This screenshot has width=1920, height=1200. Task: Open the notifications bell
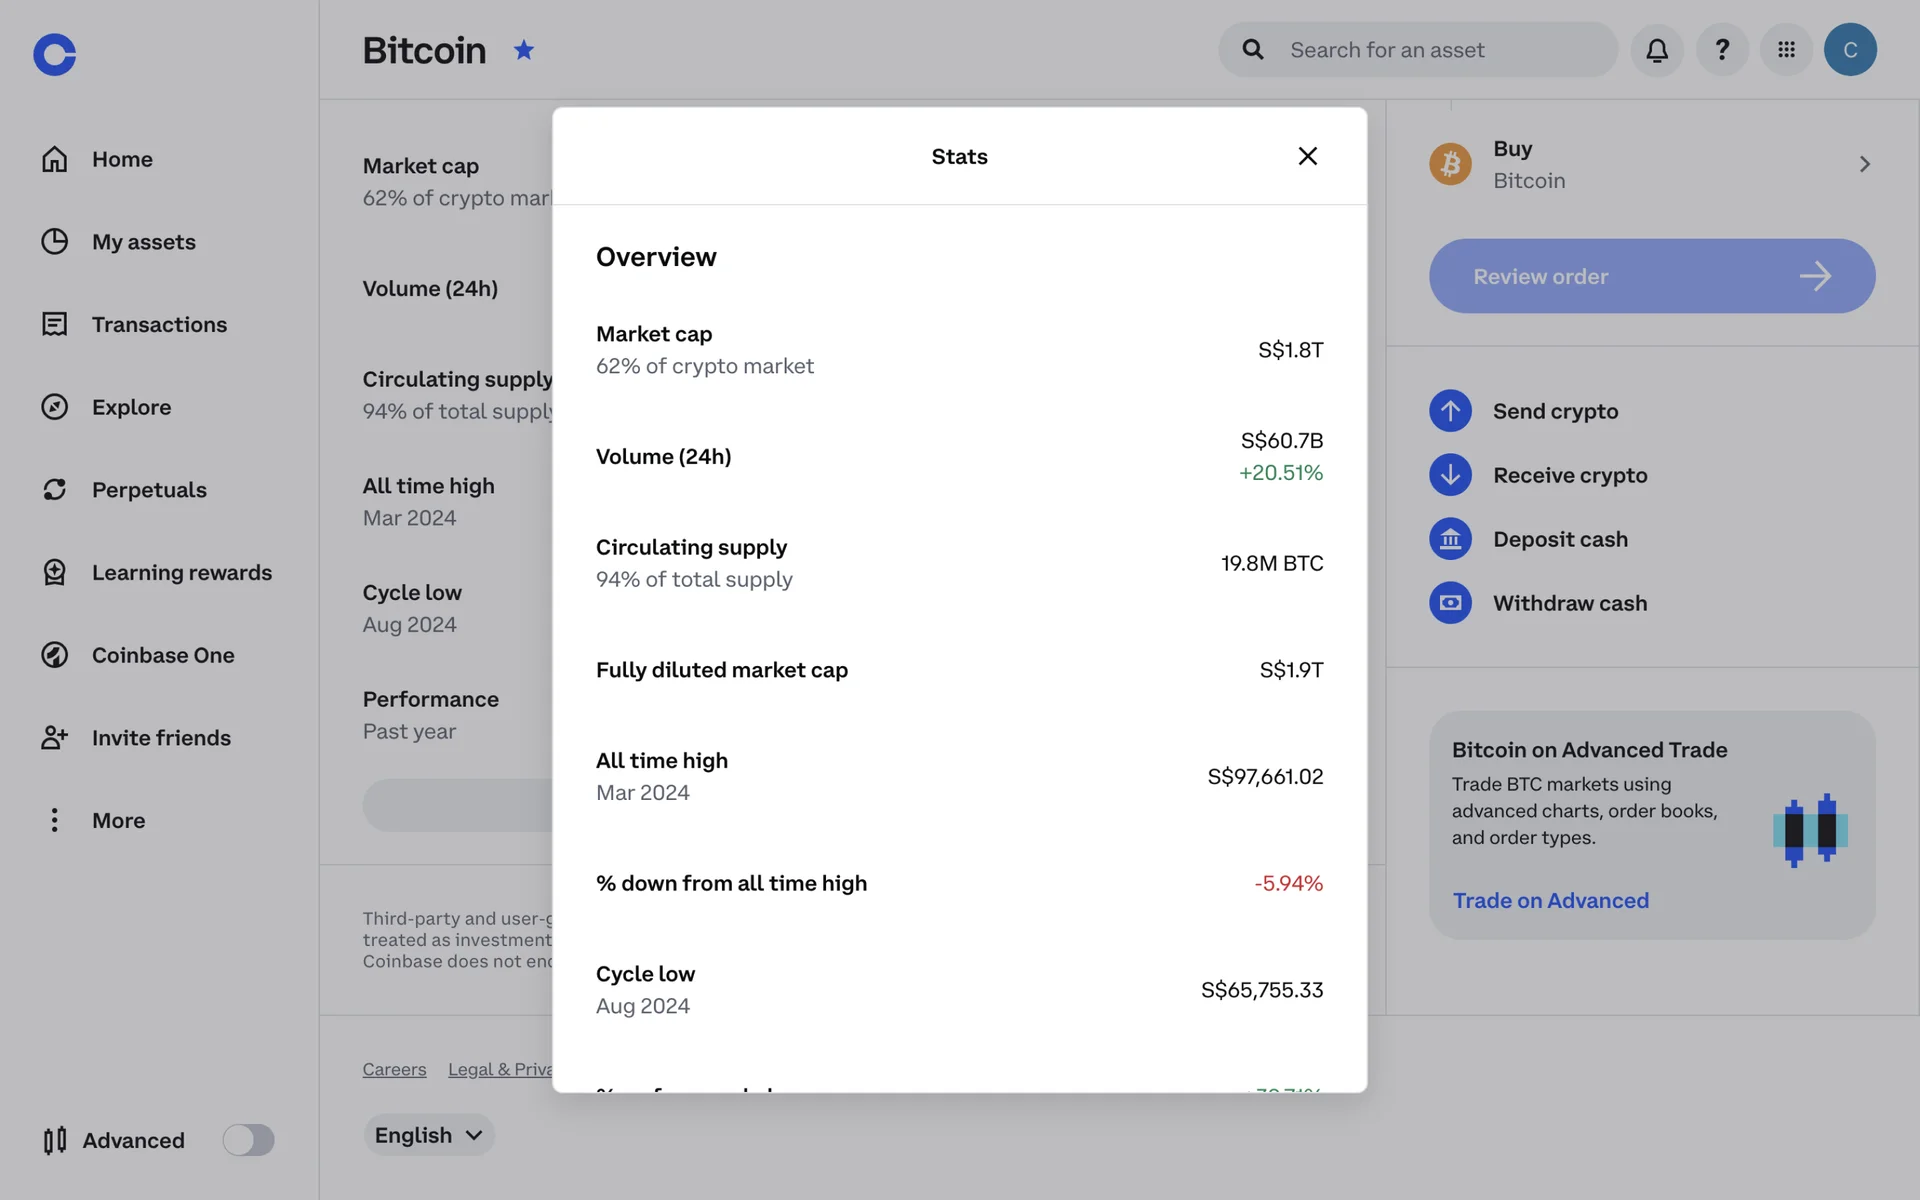[x=1656, y=50]
